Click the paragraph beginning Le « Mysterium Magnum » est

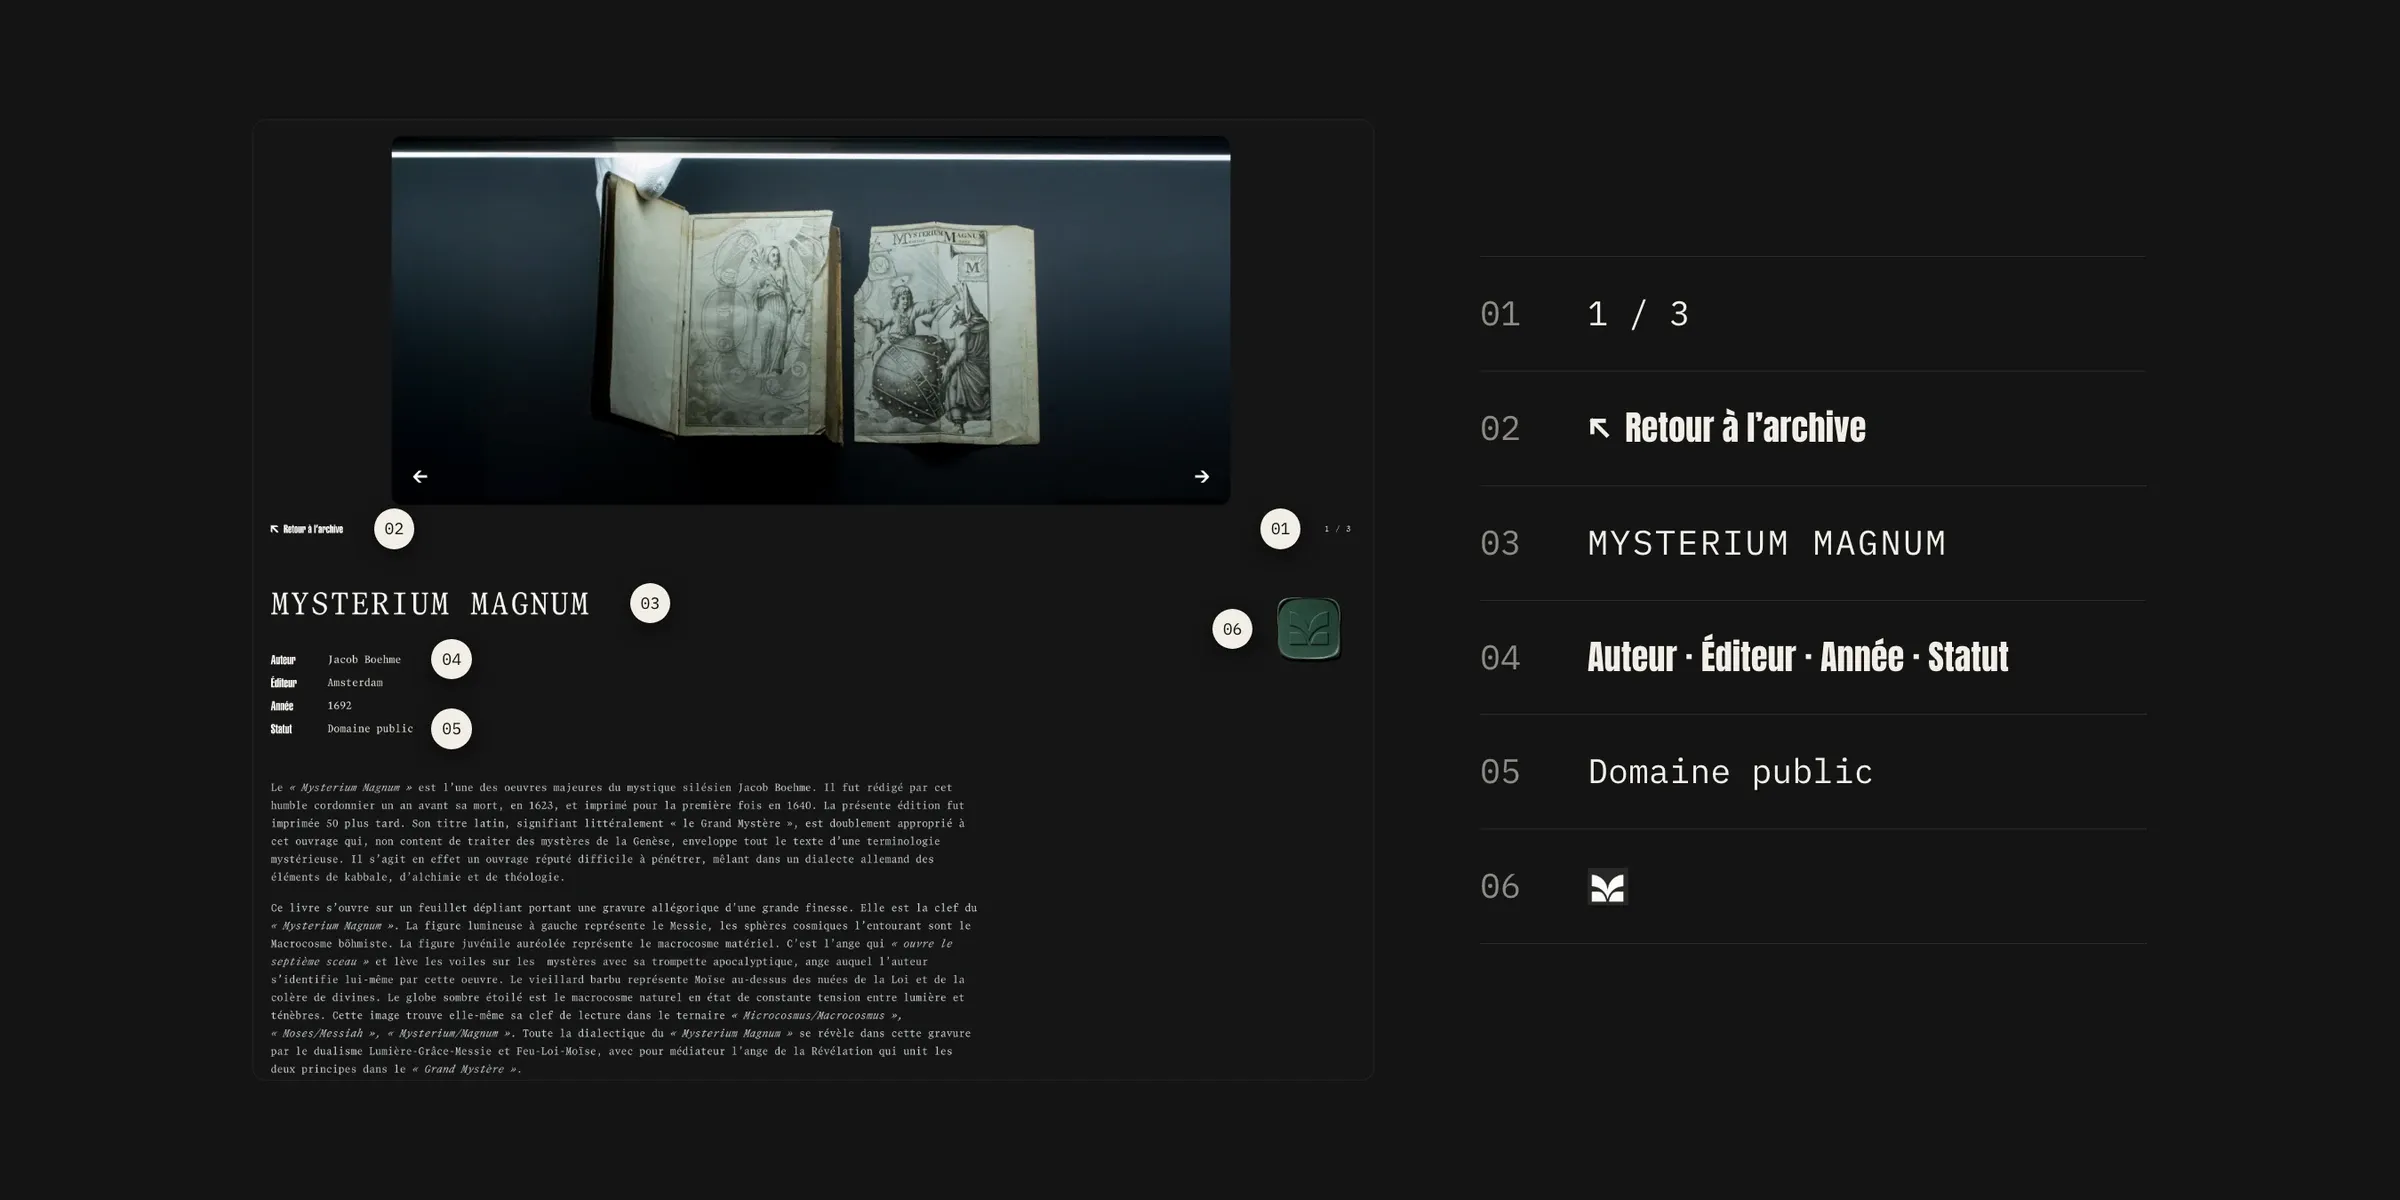[x=618, y=832]
